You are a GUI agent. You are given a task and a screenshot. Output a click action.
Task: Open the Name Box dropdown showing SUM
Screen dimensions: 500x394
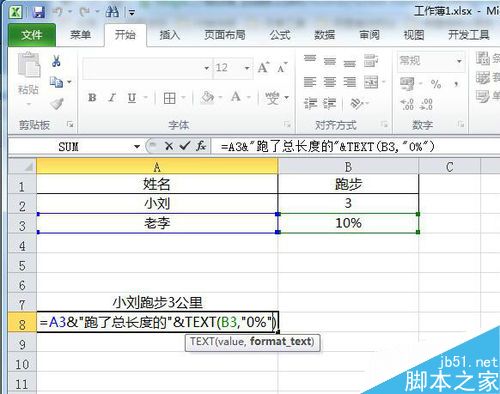coord(136,146)
